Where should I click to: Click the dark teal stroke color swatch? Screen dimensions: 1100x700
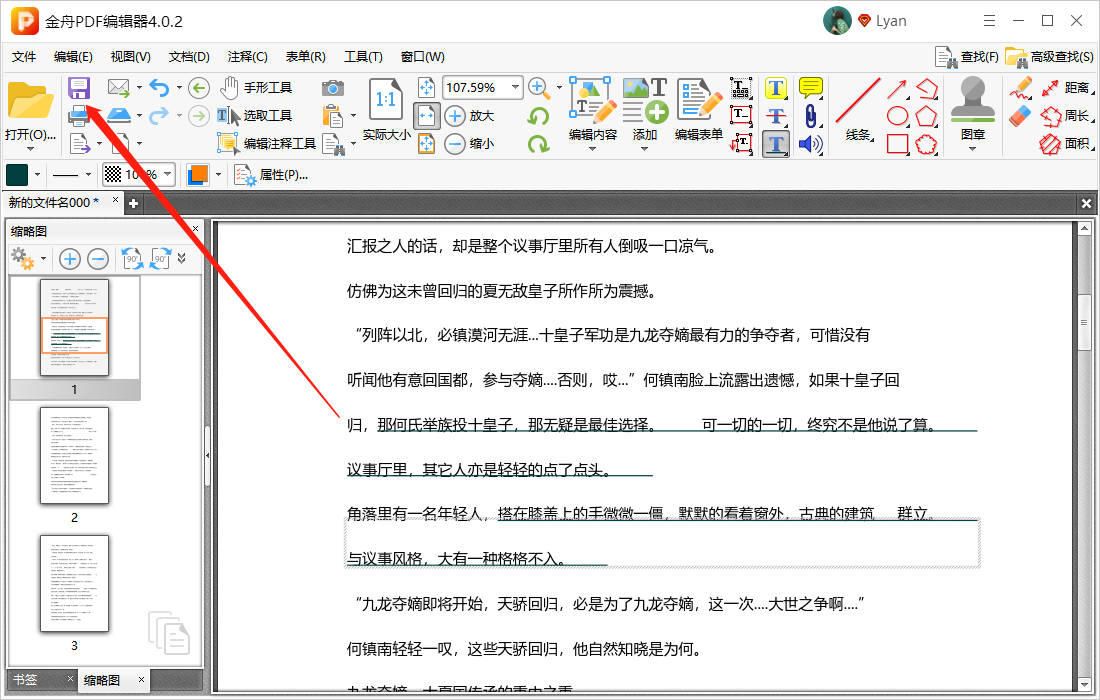click(x=17, y=175)
